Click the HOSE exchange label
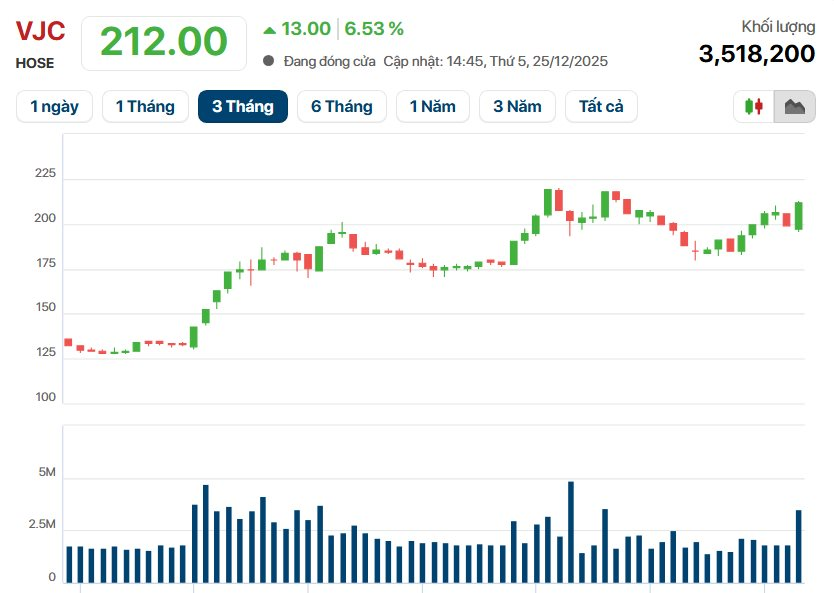The image size is (834, 593). coord(35,63)
